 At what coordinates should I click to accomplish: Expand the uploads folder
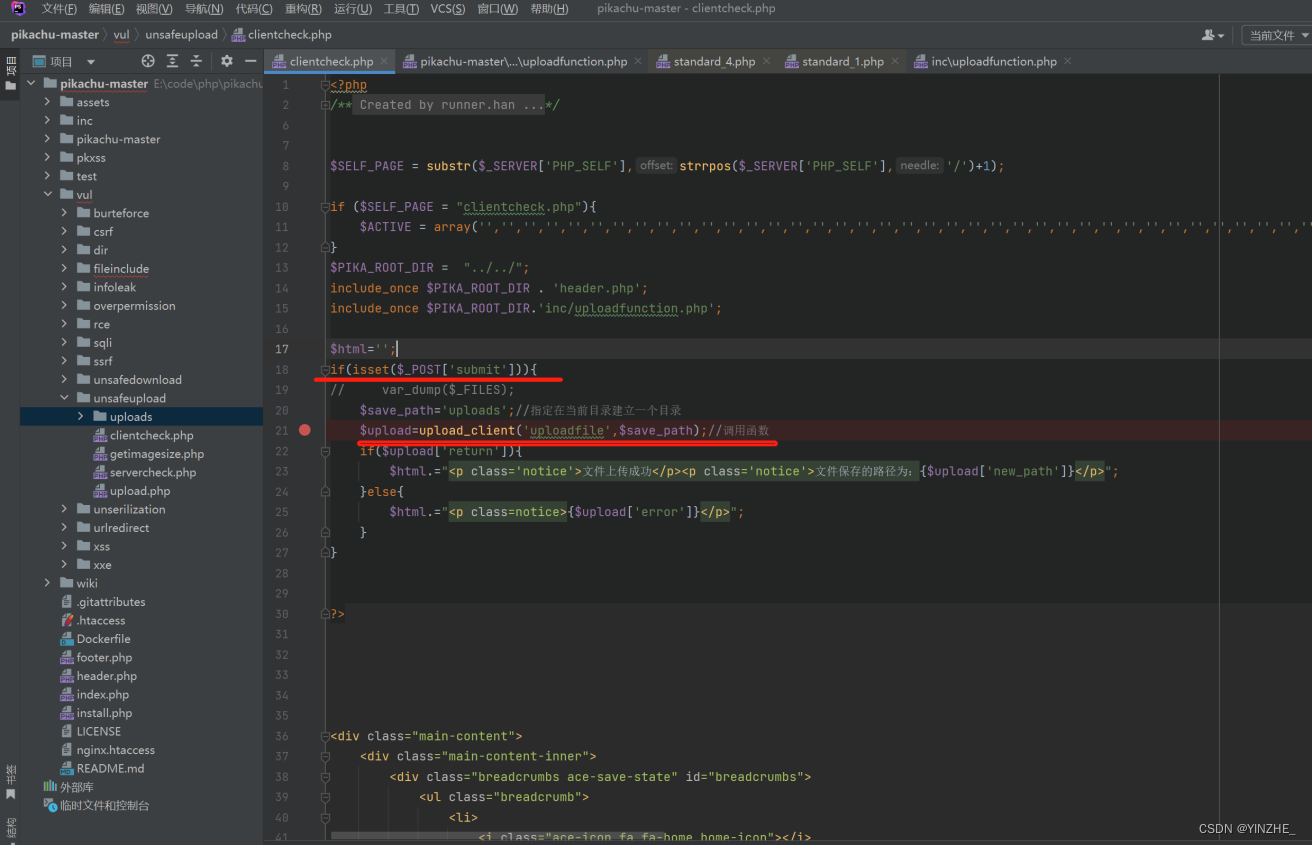(x=81, y=417)
